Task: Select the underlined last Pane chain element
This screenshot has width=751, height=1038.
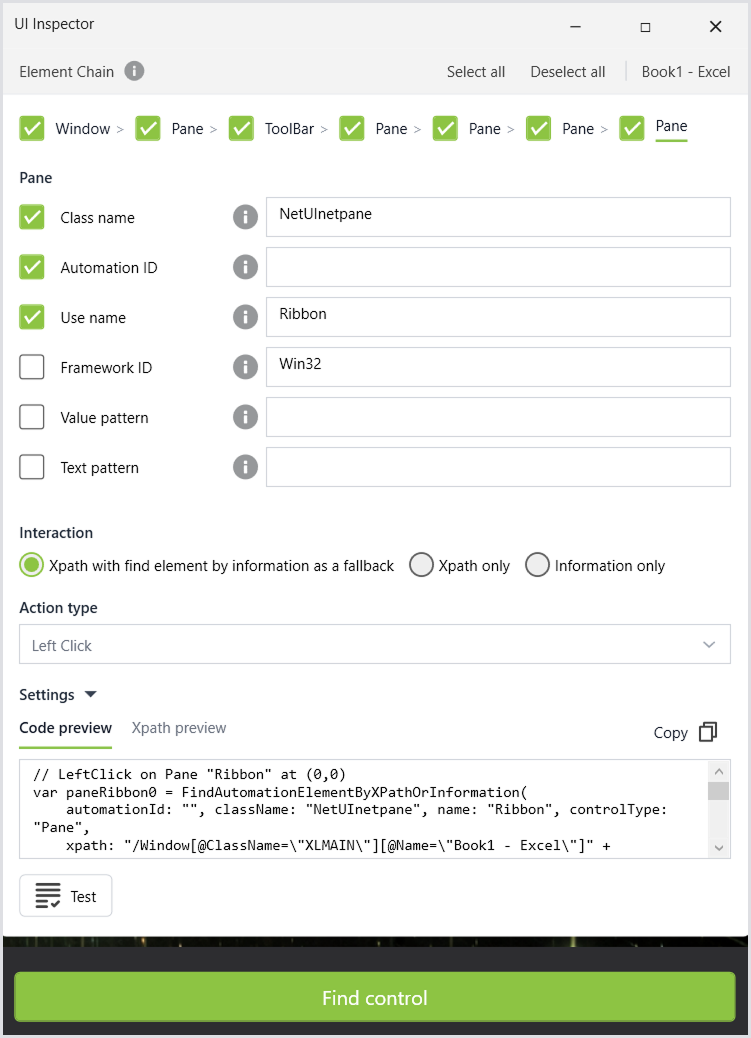Action: pos(672,126)
